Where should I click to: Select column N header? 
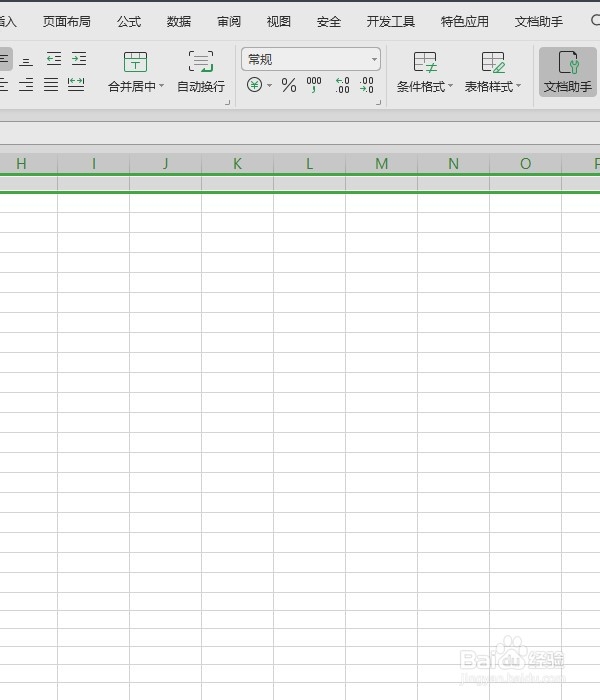(x=454, y=164)
